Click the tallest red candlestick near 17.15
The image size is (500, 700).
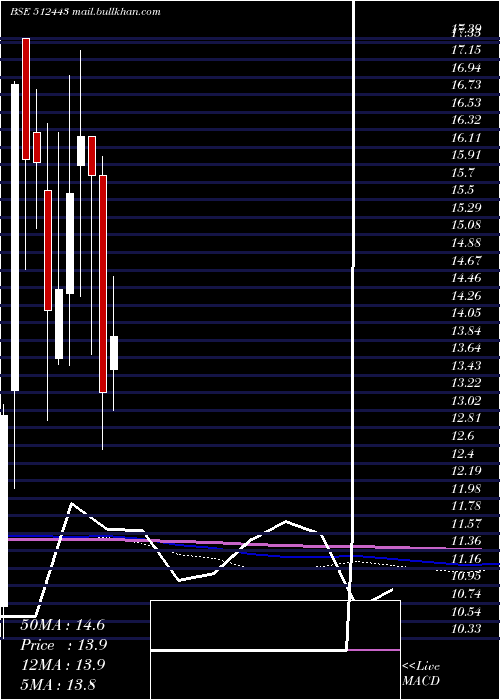(26, 99)
